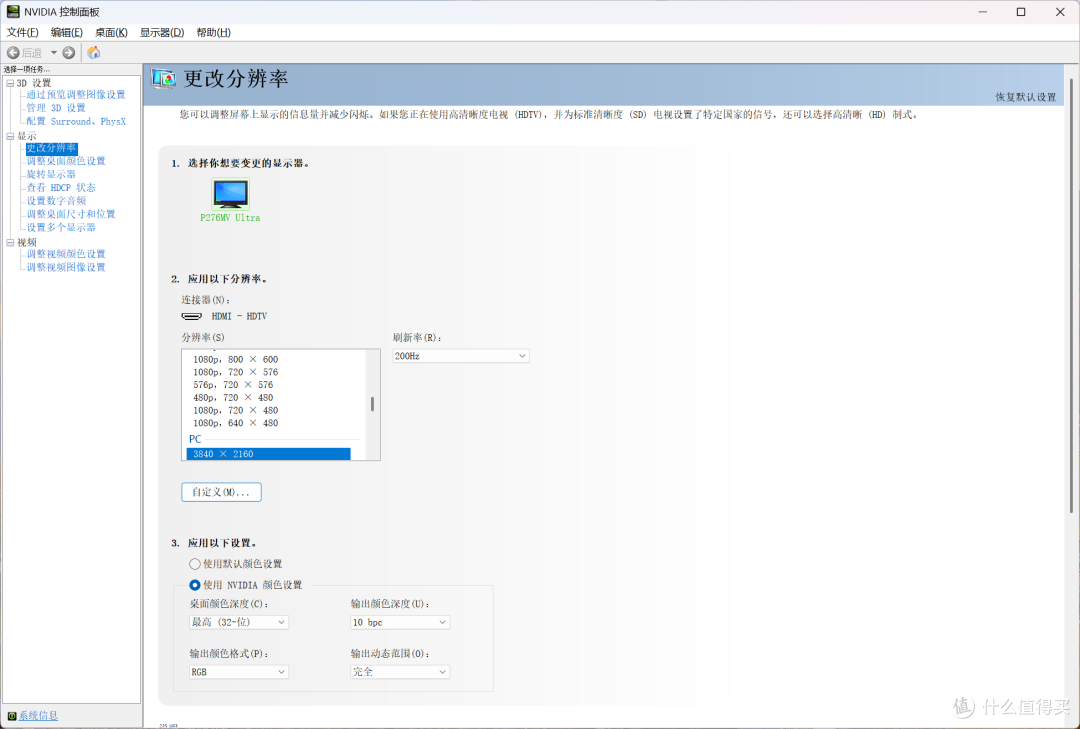Screen dimensions: 1080x729
Task: Open 查看 HDCP 状态 in the tree
Action: coord(61,187)
